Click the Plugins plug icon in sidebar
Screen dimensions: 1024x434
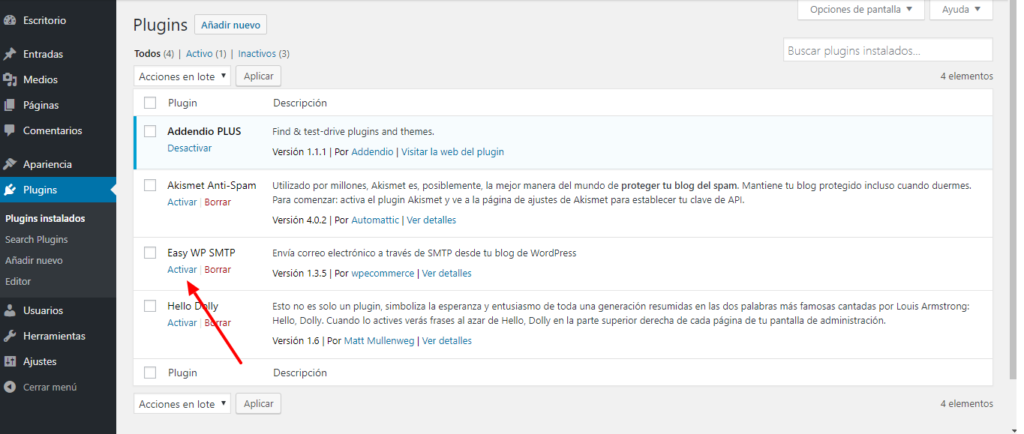[x=9, y=190]
